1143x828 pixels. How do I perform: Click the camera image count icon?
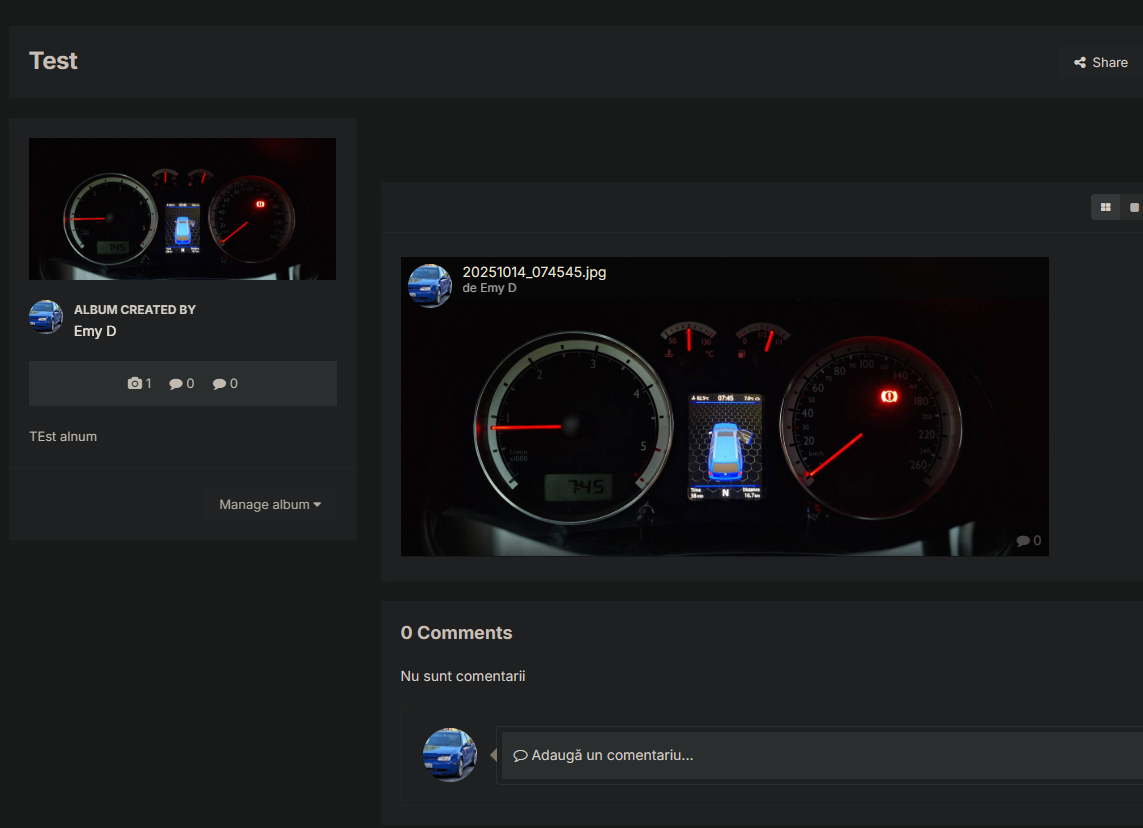135,384
